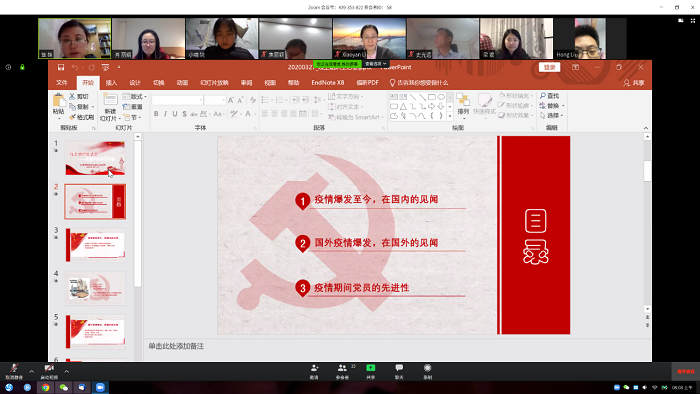This screenshot has height=394, width=700.
Task: Click red Leave Meeting button
Action: click(686, 371)
